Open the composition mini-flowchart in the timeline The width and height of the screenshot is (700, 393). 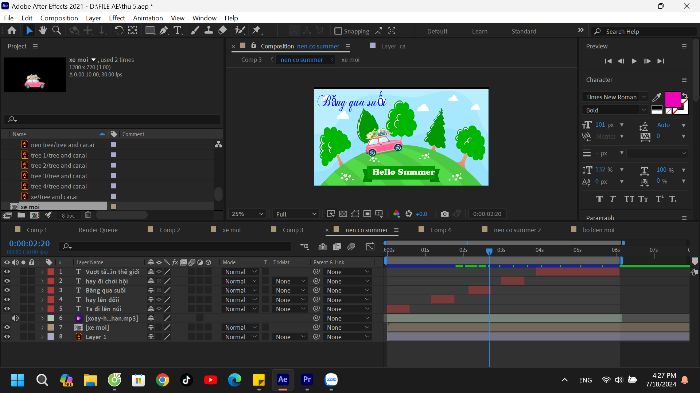click(x=304, y=246)
